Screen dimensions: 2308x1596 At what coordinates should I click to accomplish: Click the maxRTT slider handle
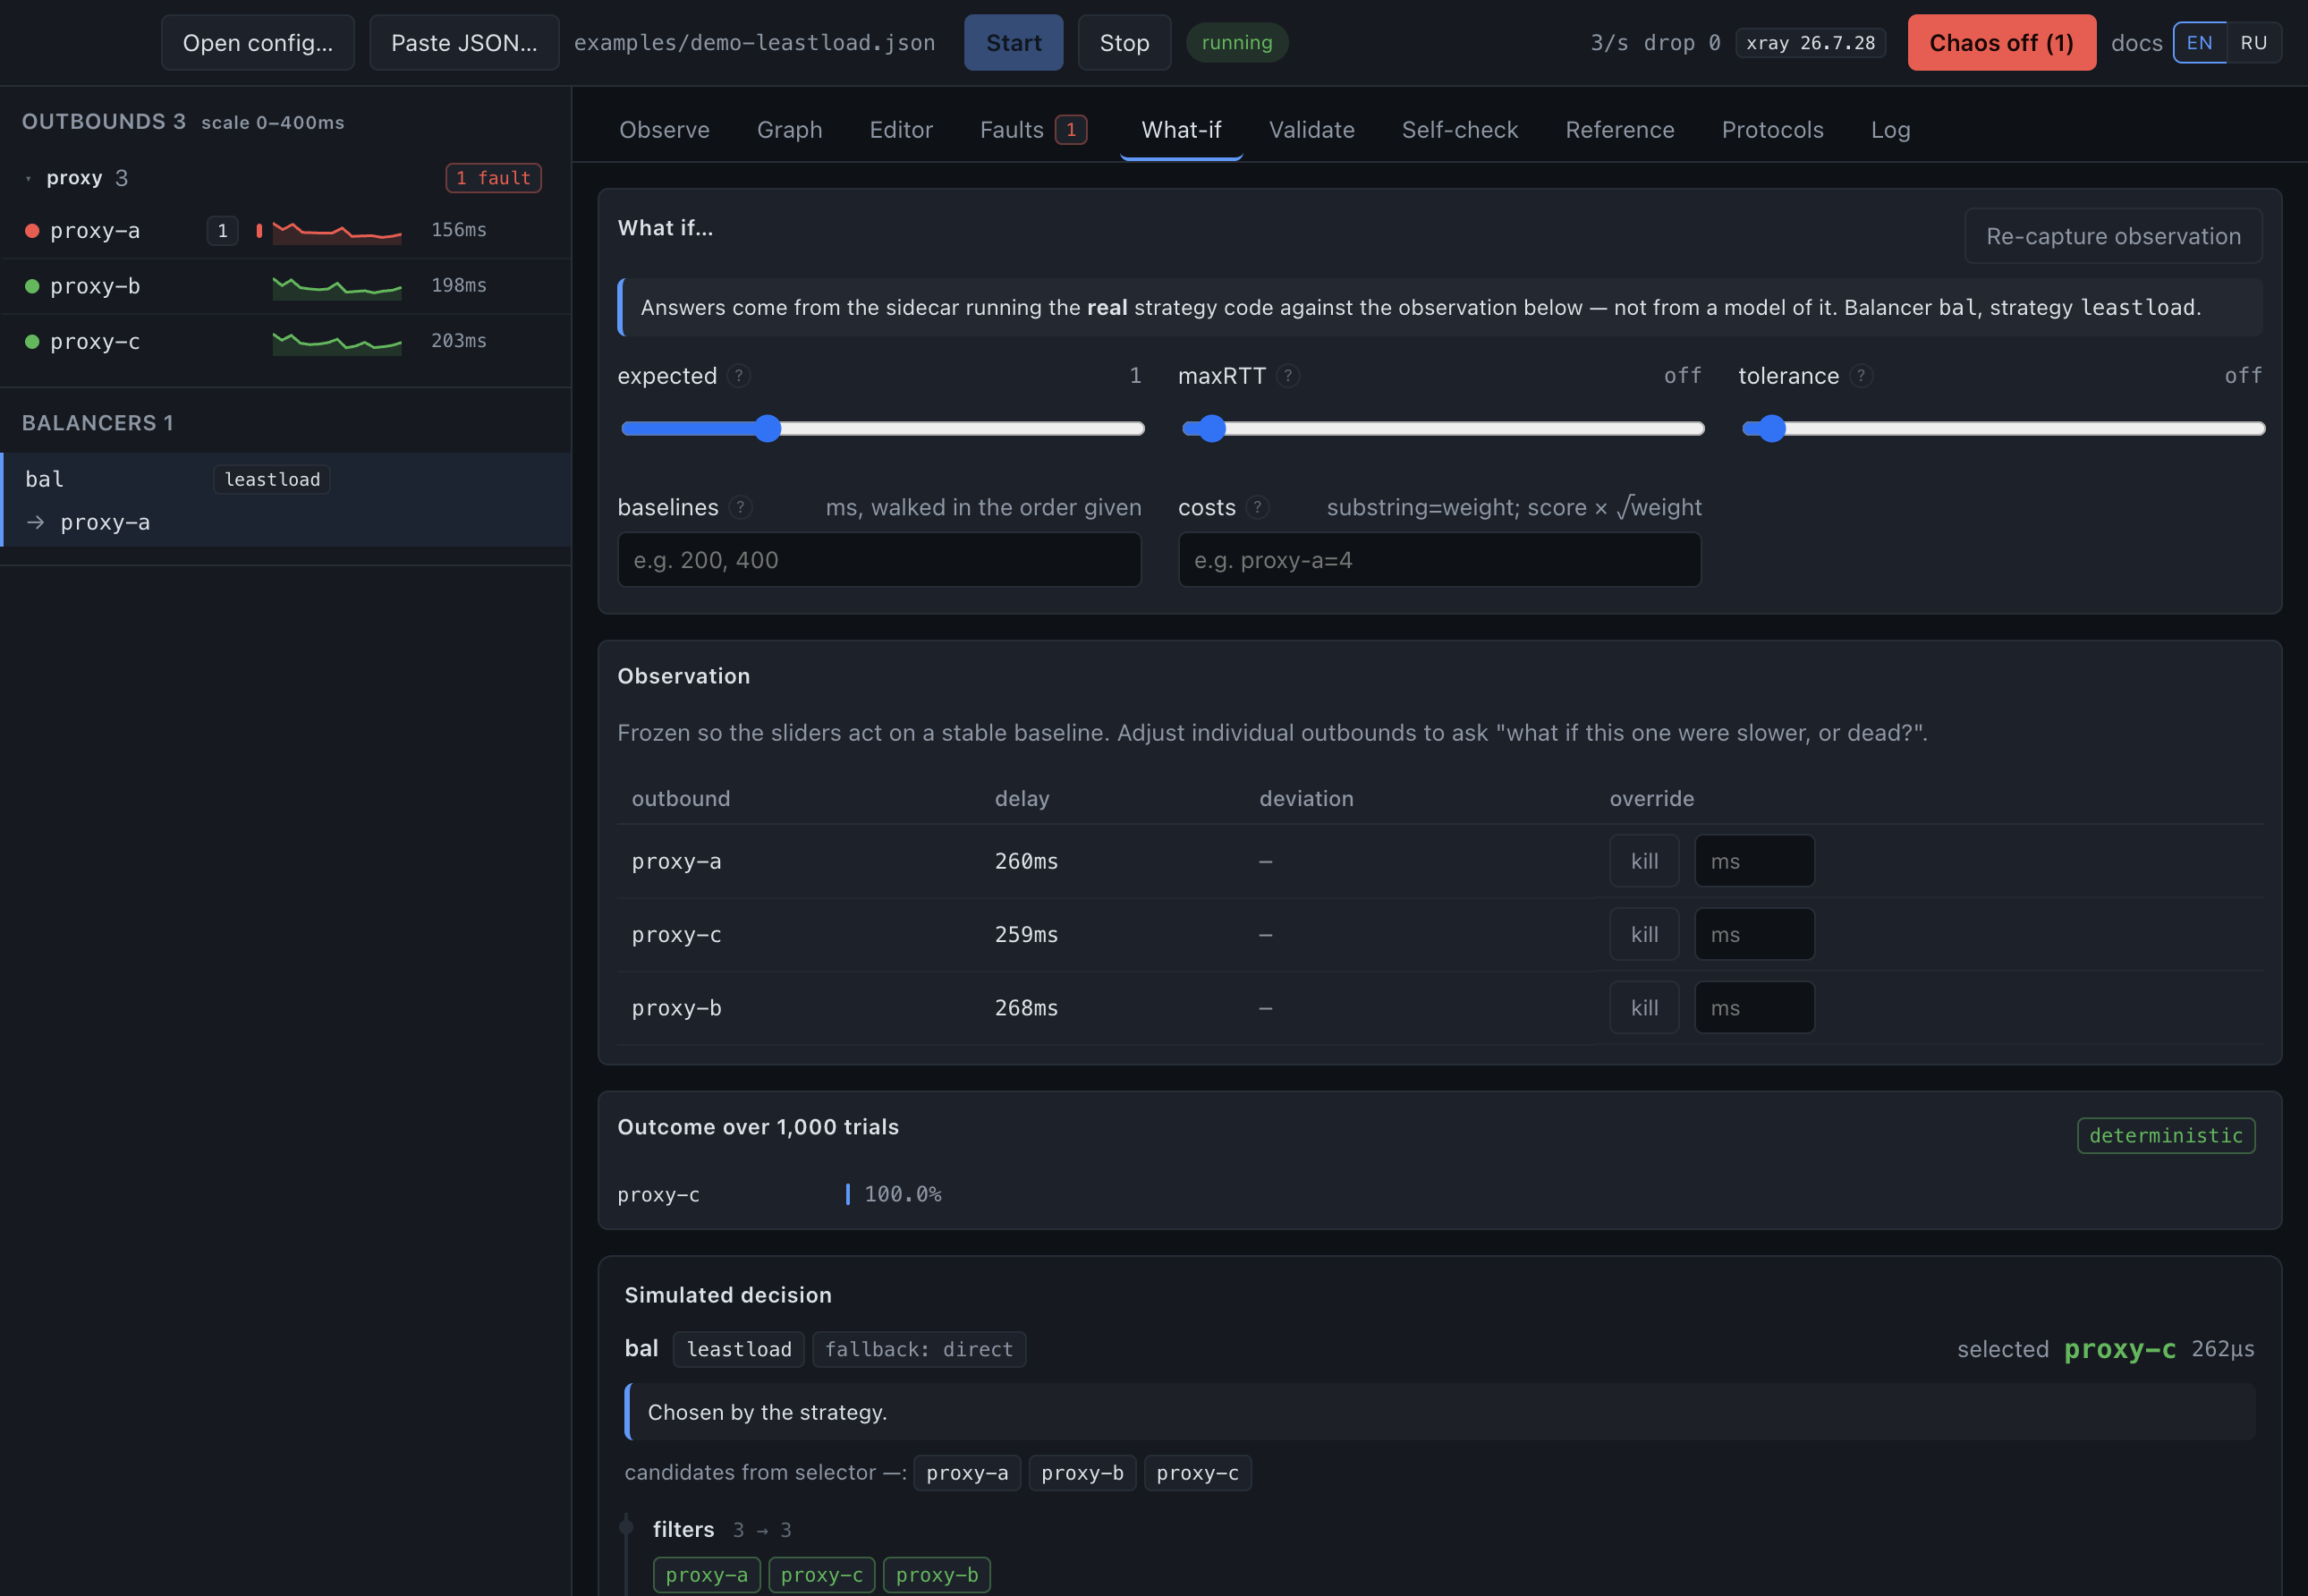1211,429
